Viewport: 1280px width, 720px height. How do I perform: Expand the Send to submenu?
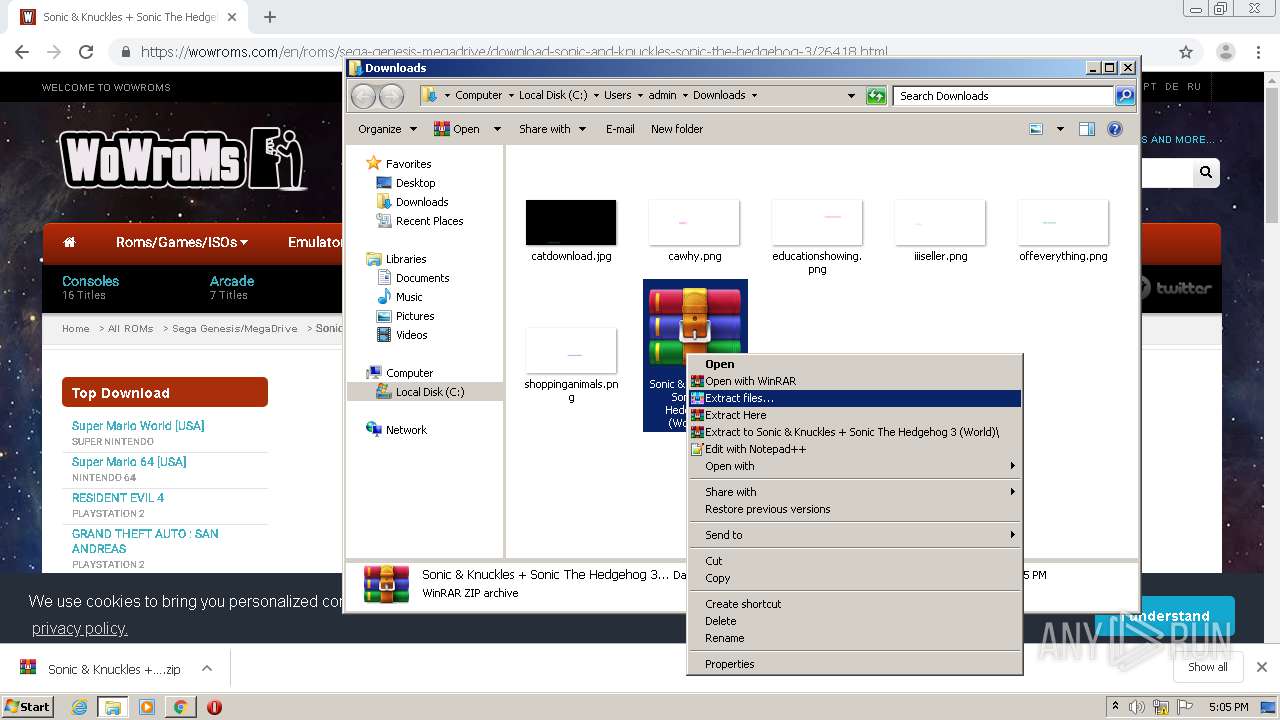855,535
